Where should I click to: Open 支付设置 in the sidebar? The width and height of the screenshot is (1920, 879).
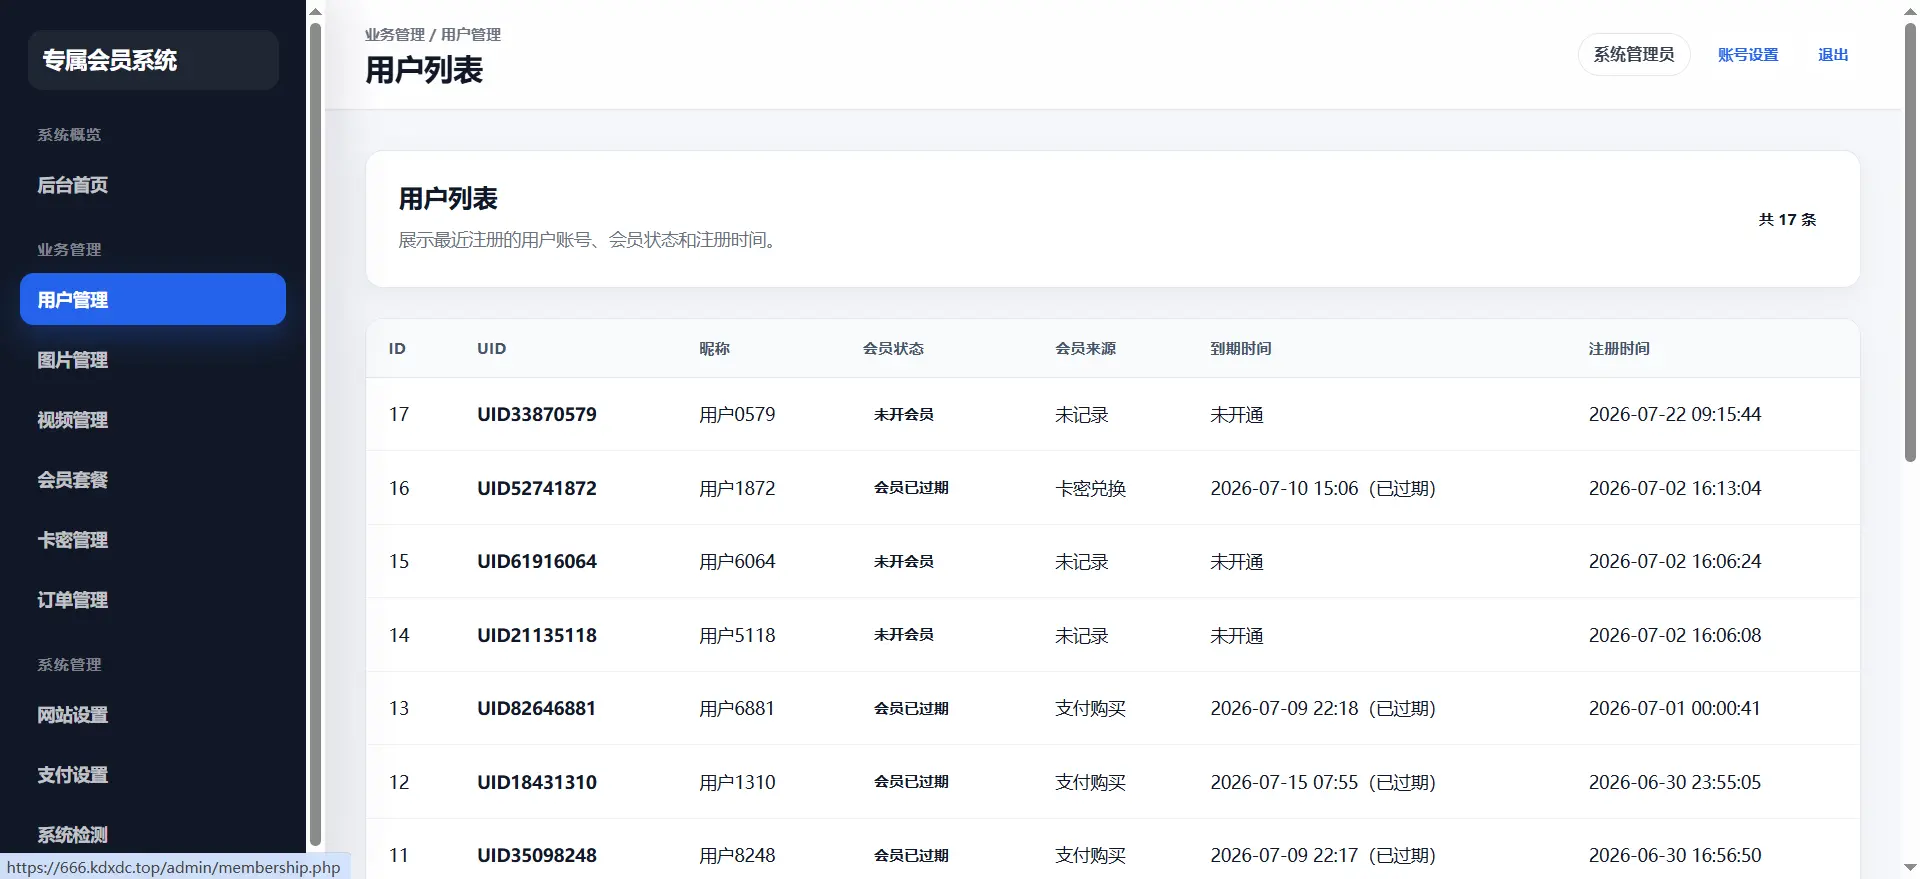tap(153, 775)
